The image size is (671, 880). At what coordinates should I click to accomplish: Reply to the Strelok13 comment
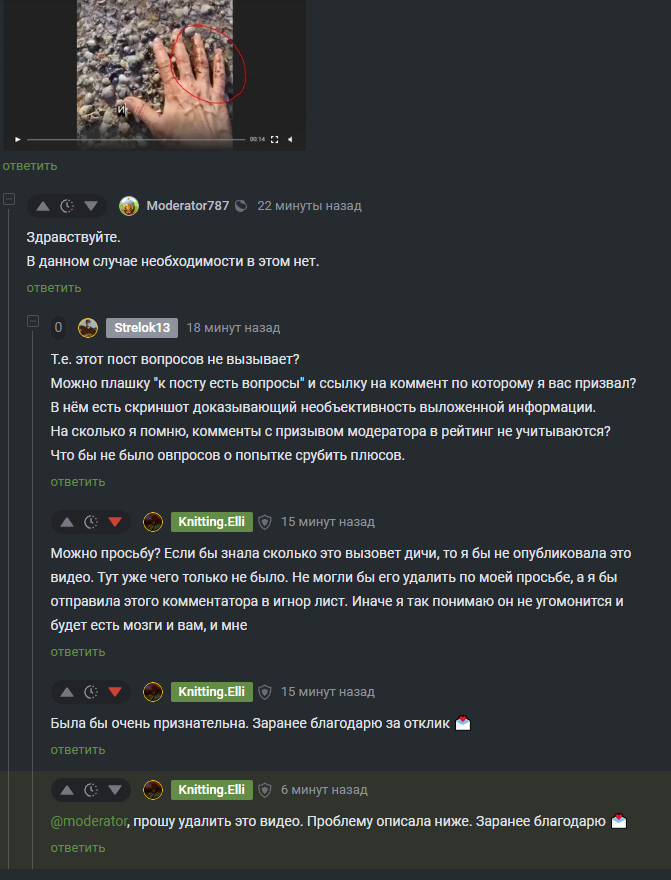(x=78, y=482)
